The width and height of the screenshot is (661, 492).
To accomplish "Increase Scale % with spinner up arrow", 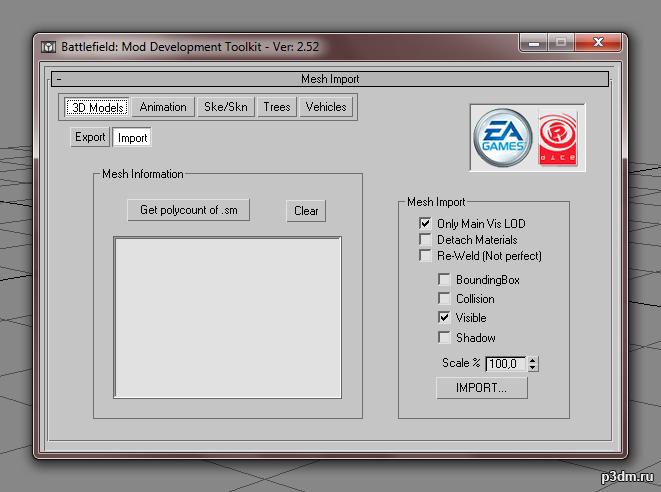I will 533,360.
